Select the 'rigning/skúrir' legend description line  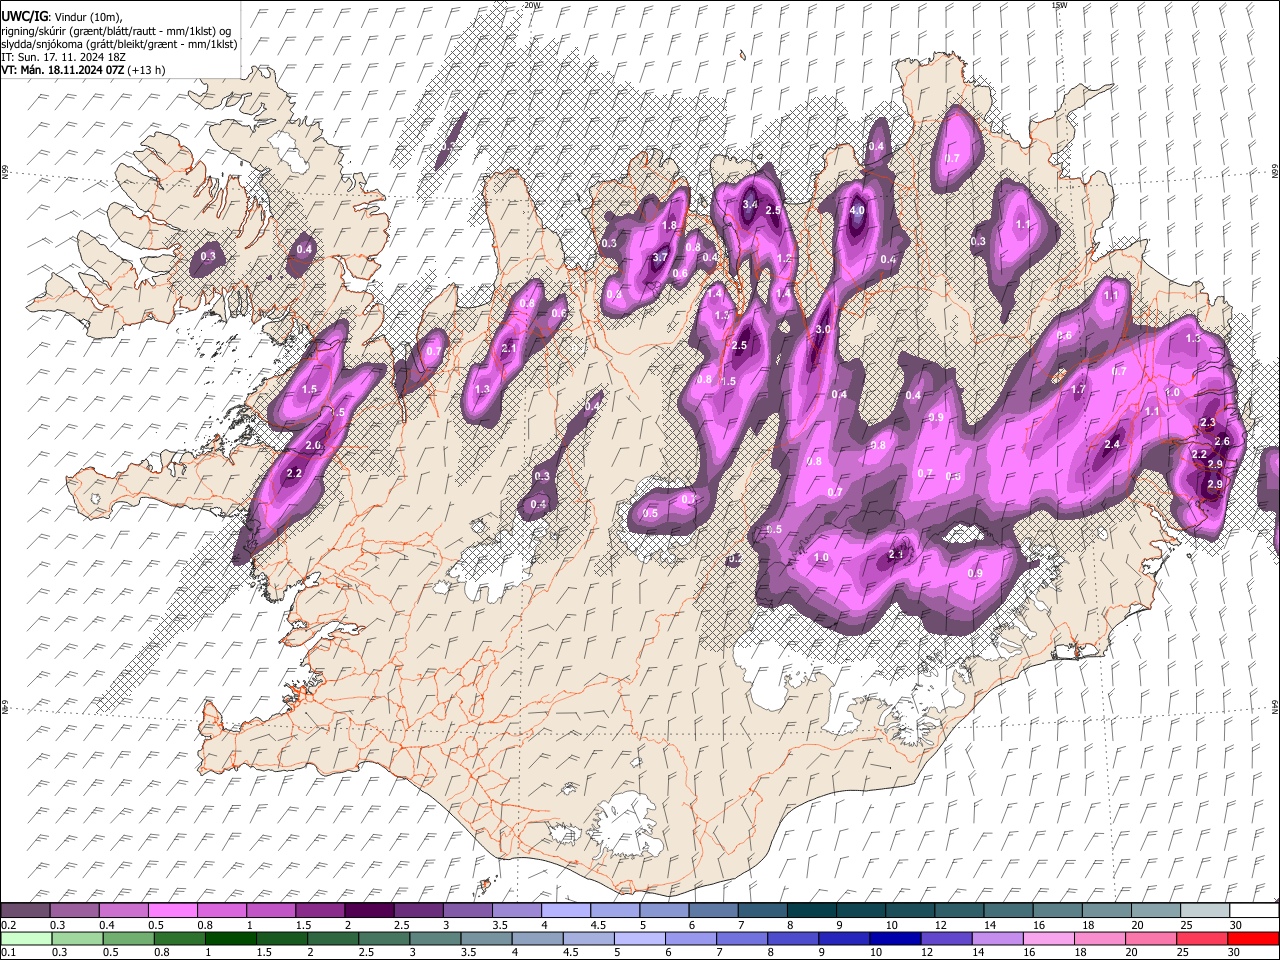117,31
